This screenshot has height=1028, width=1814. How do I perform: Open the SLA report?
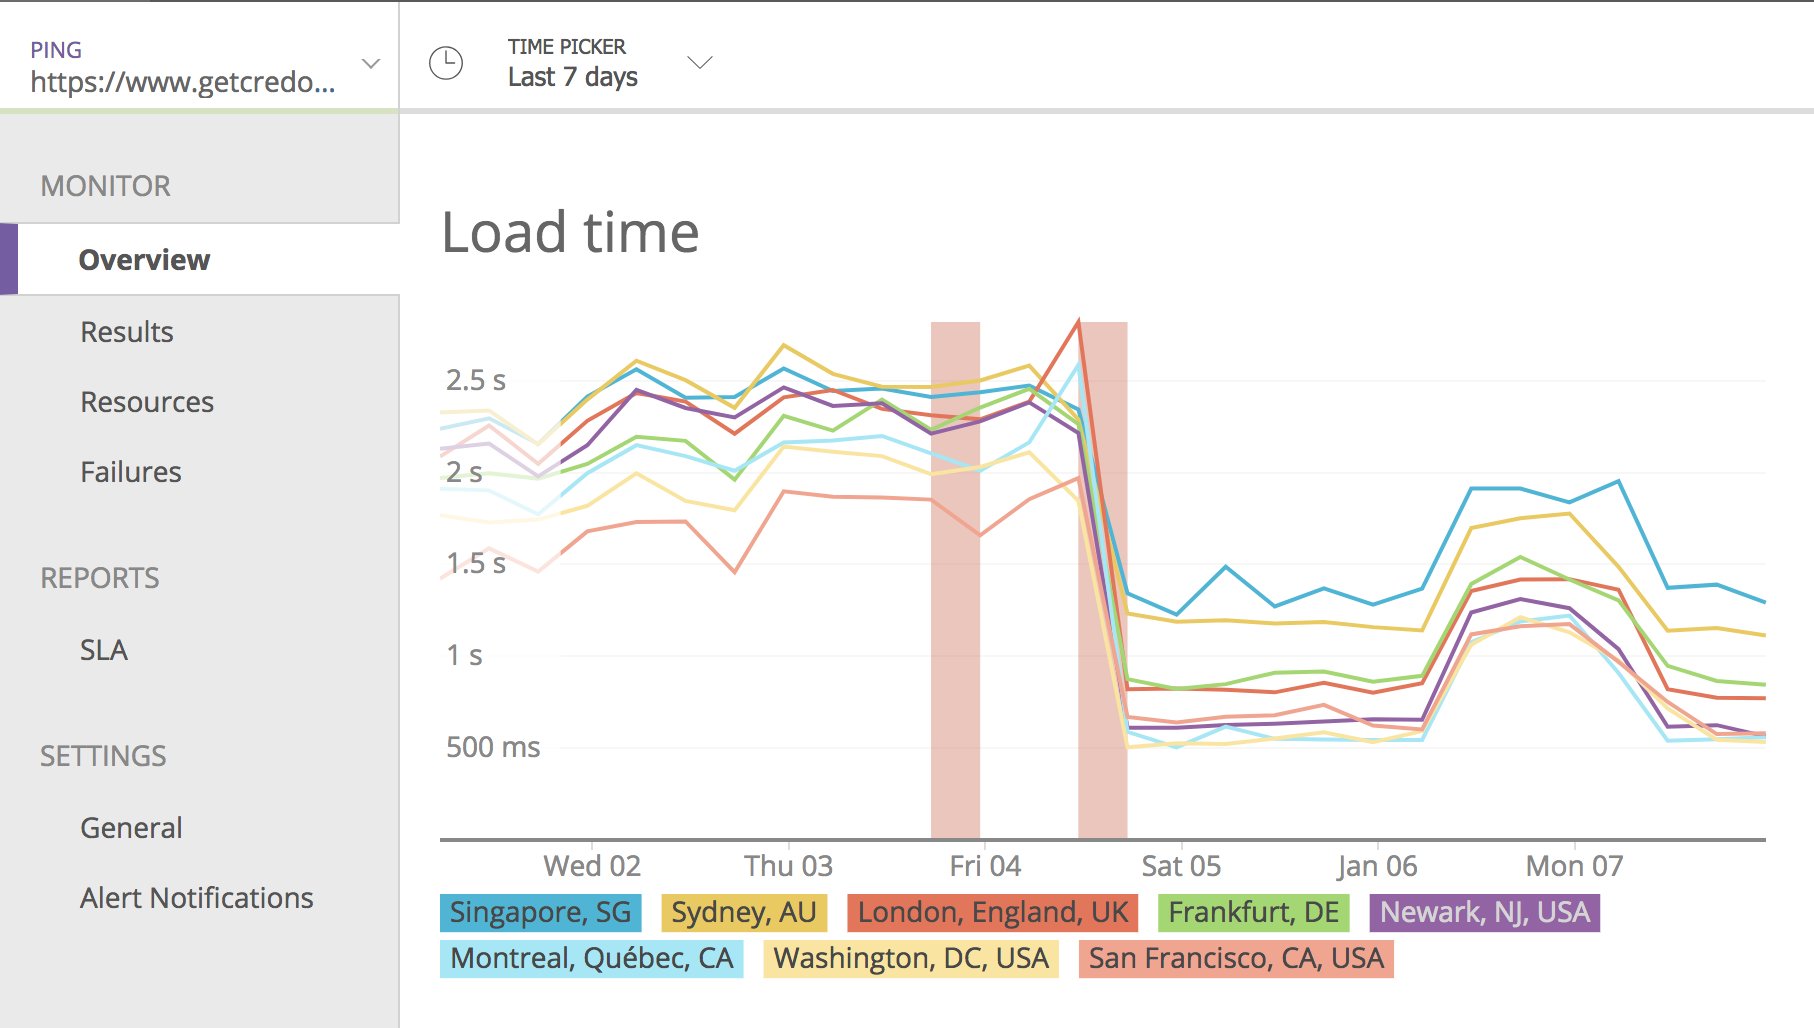pos(103,650)
